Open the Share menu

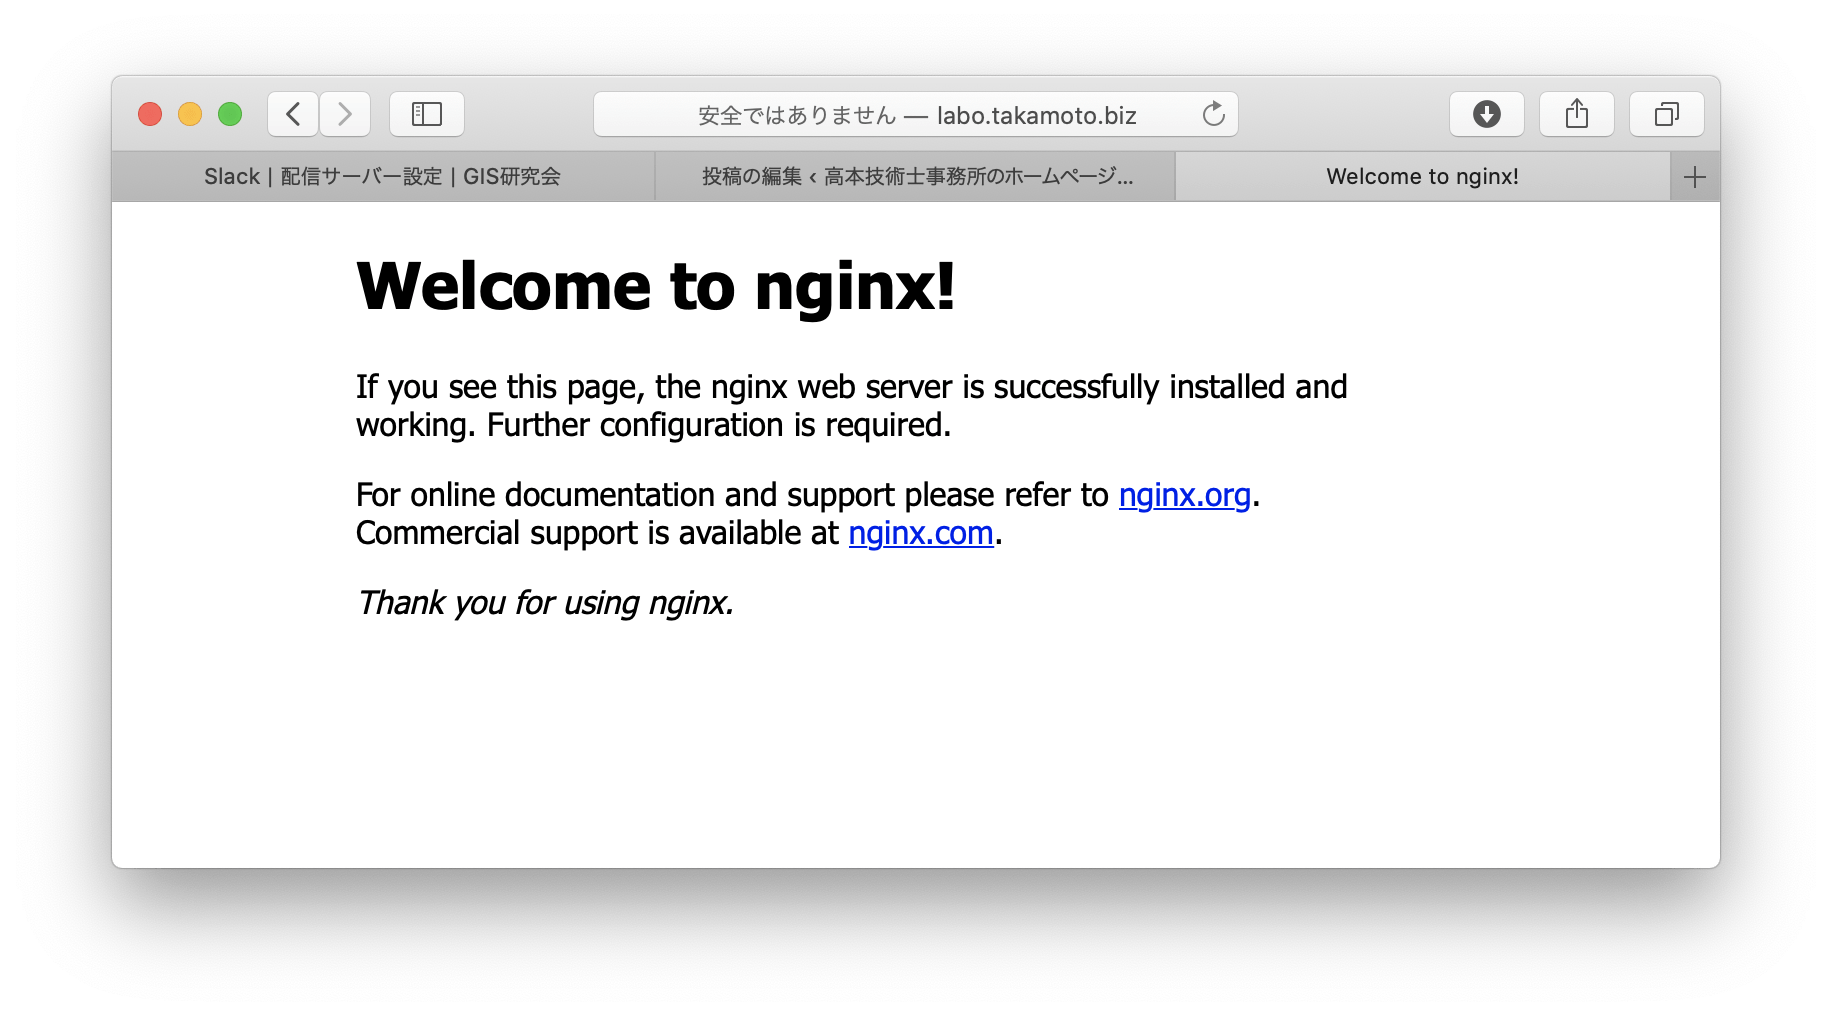coord(1577,114)
